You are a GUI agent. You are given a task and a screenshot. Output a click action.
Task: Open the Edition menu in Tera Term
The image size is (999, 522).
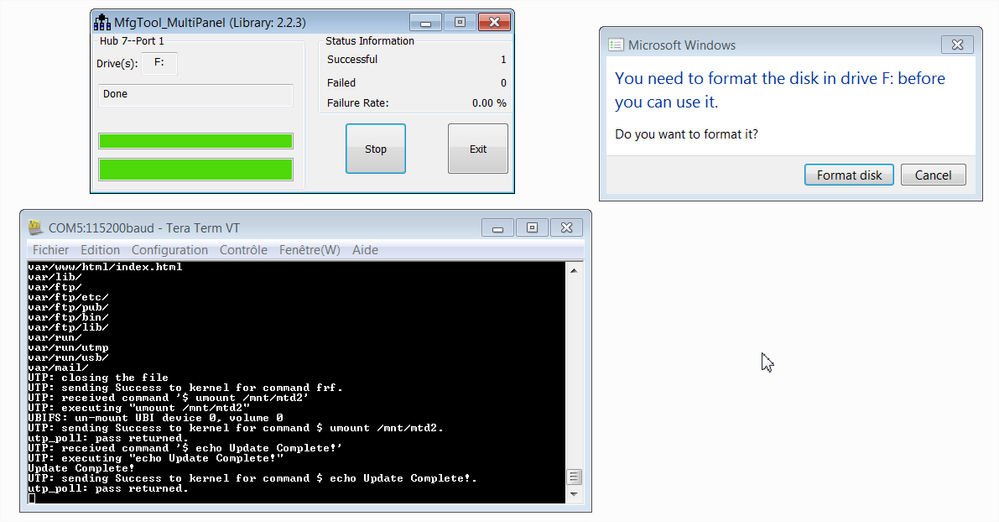pyautogui.click(x=100, y=250)
